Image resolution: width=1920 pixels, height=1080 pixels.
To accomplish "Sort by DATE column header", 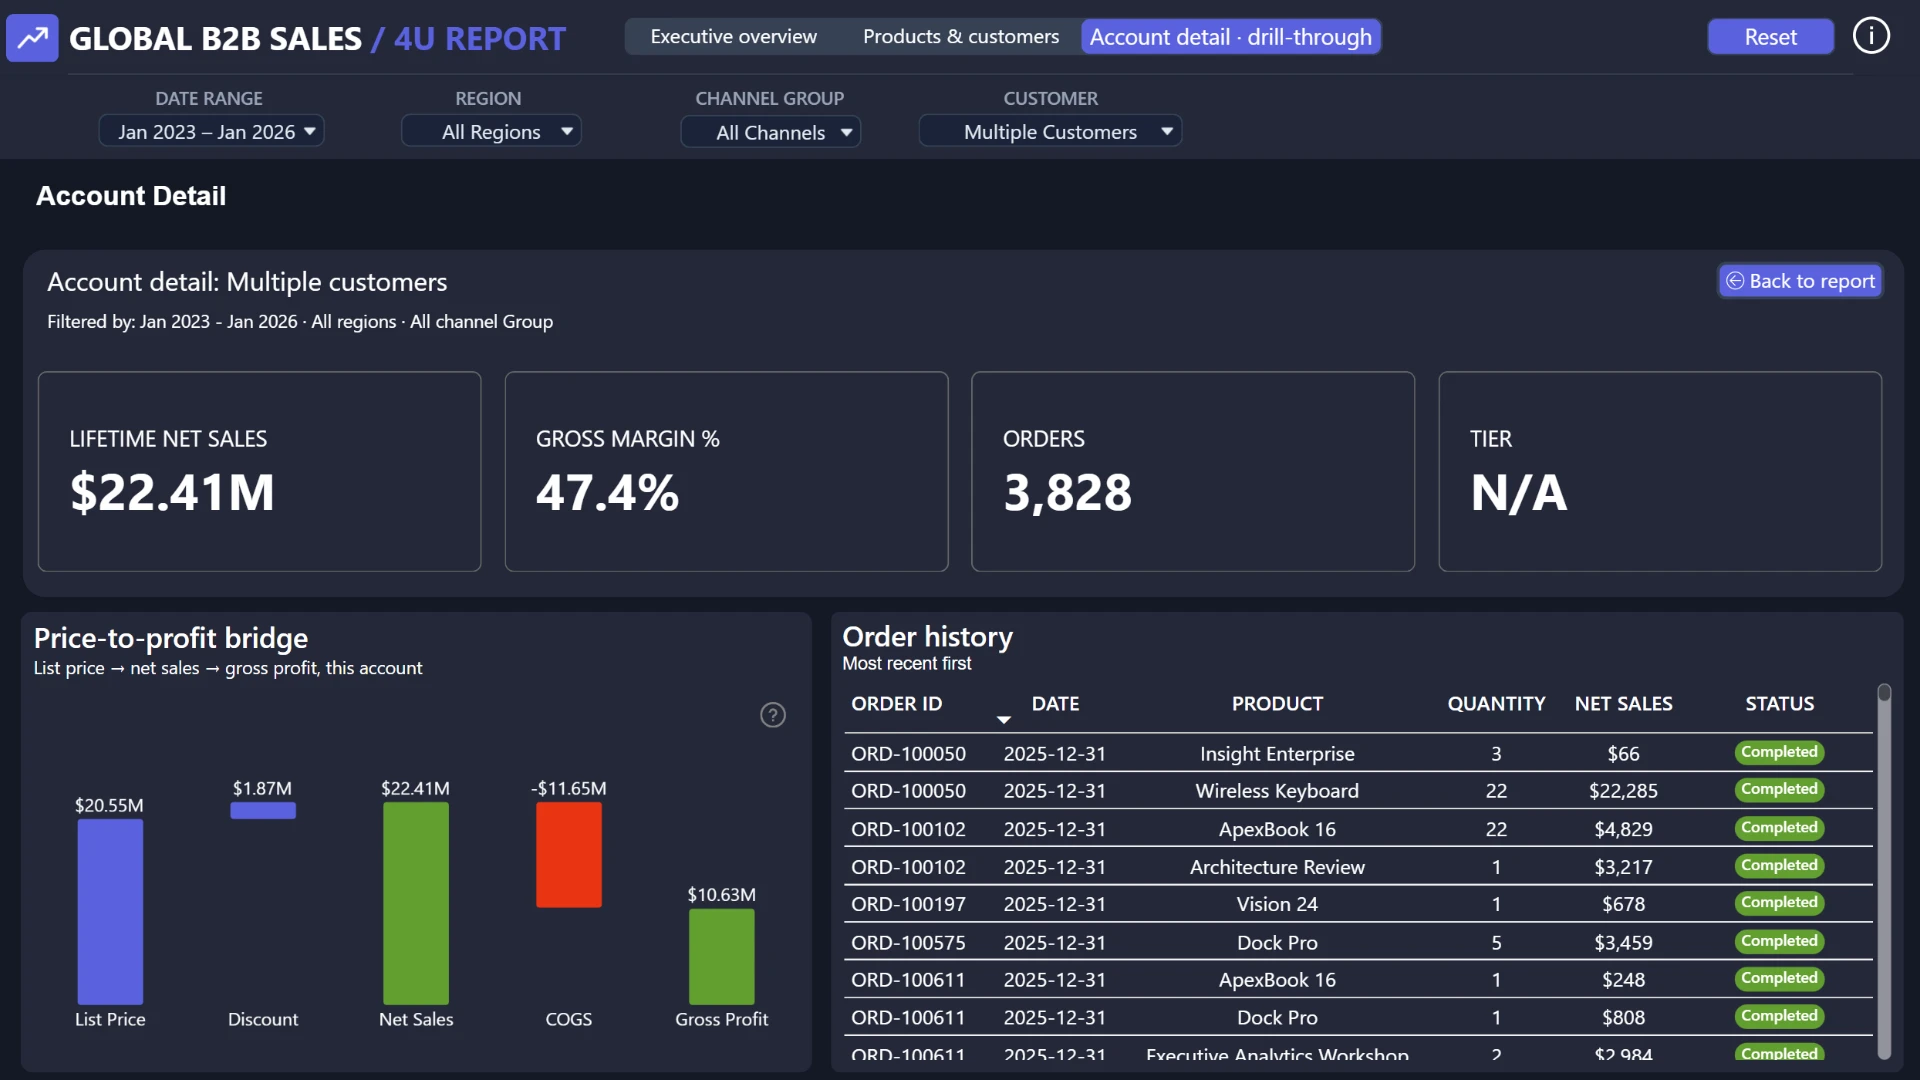I will 1055,704.
